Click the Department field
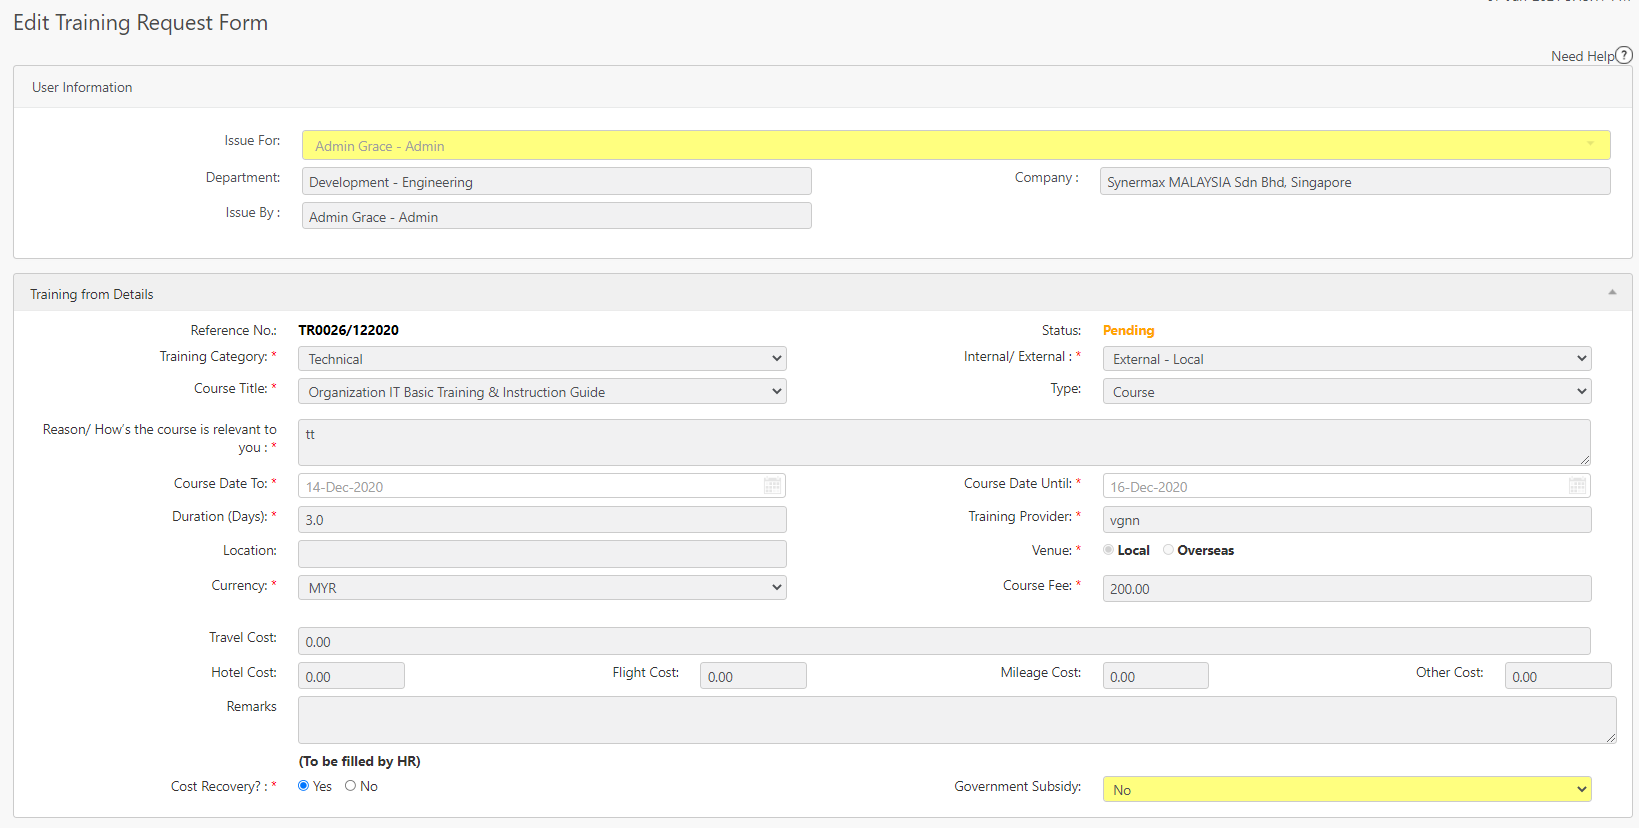Screen dimensions: 1639x828 click(557, 181)
